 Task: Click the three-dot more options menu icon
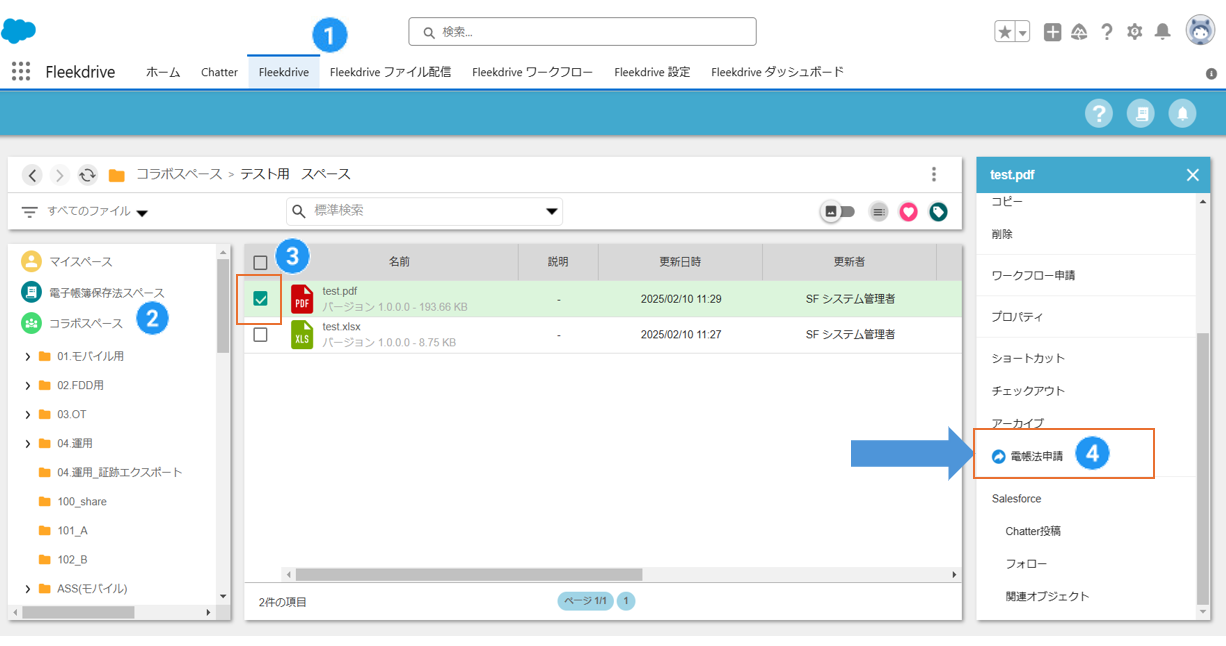point(934,174)
